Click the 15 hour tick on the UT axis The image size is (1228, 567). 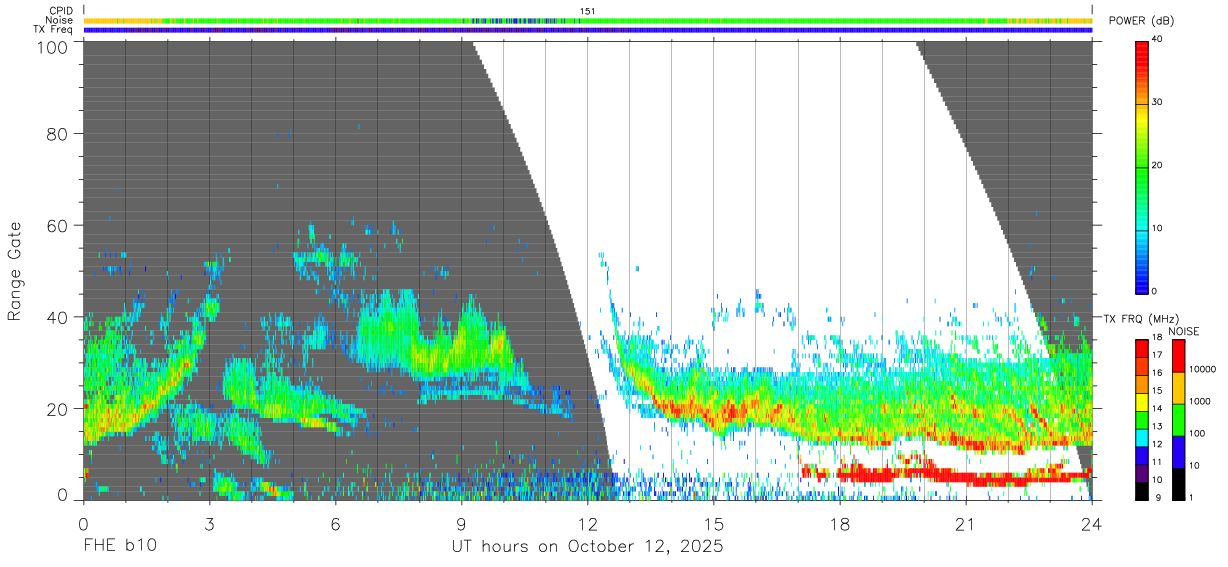point(714,522)
